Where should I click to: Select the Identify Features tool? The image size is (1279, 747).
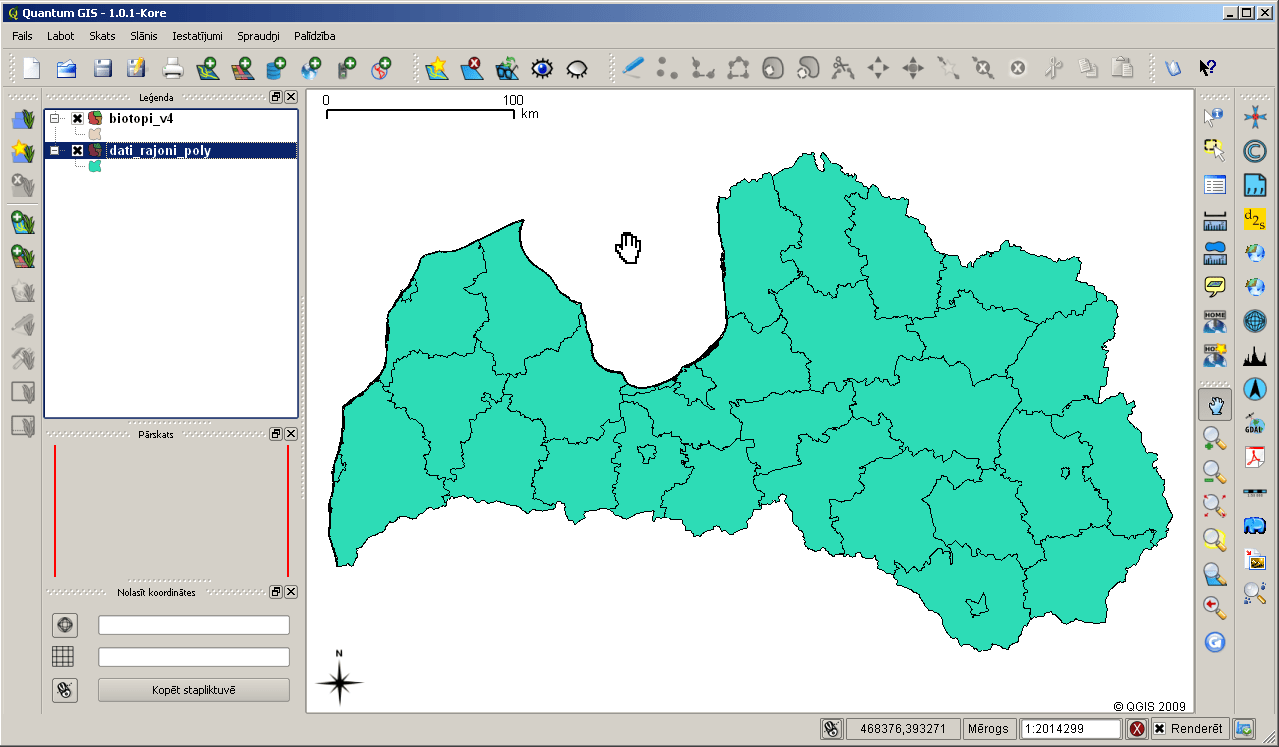point(1214,117)
